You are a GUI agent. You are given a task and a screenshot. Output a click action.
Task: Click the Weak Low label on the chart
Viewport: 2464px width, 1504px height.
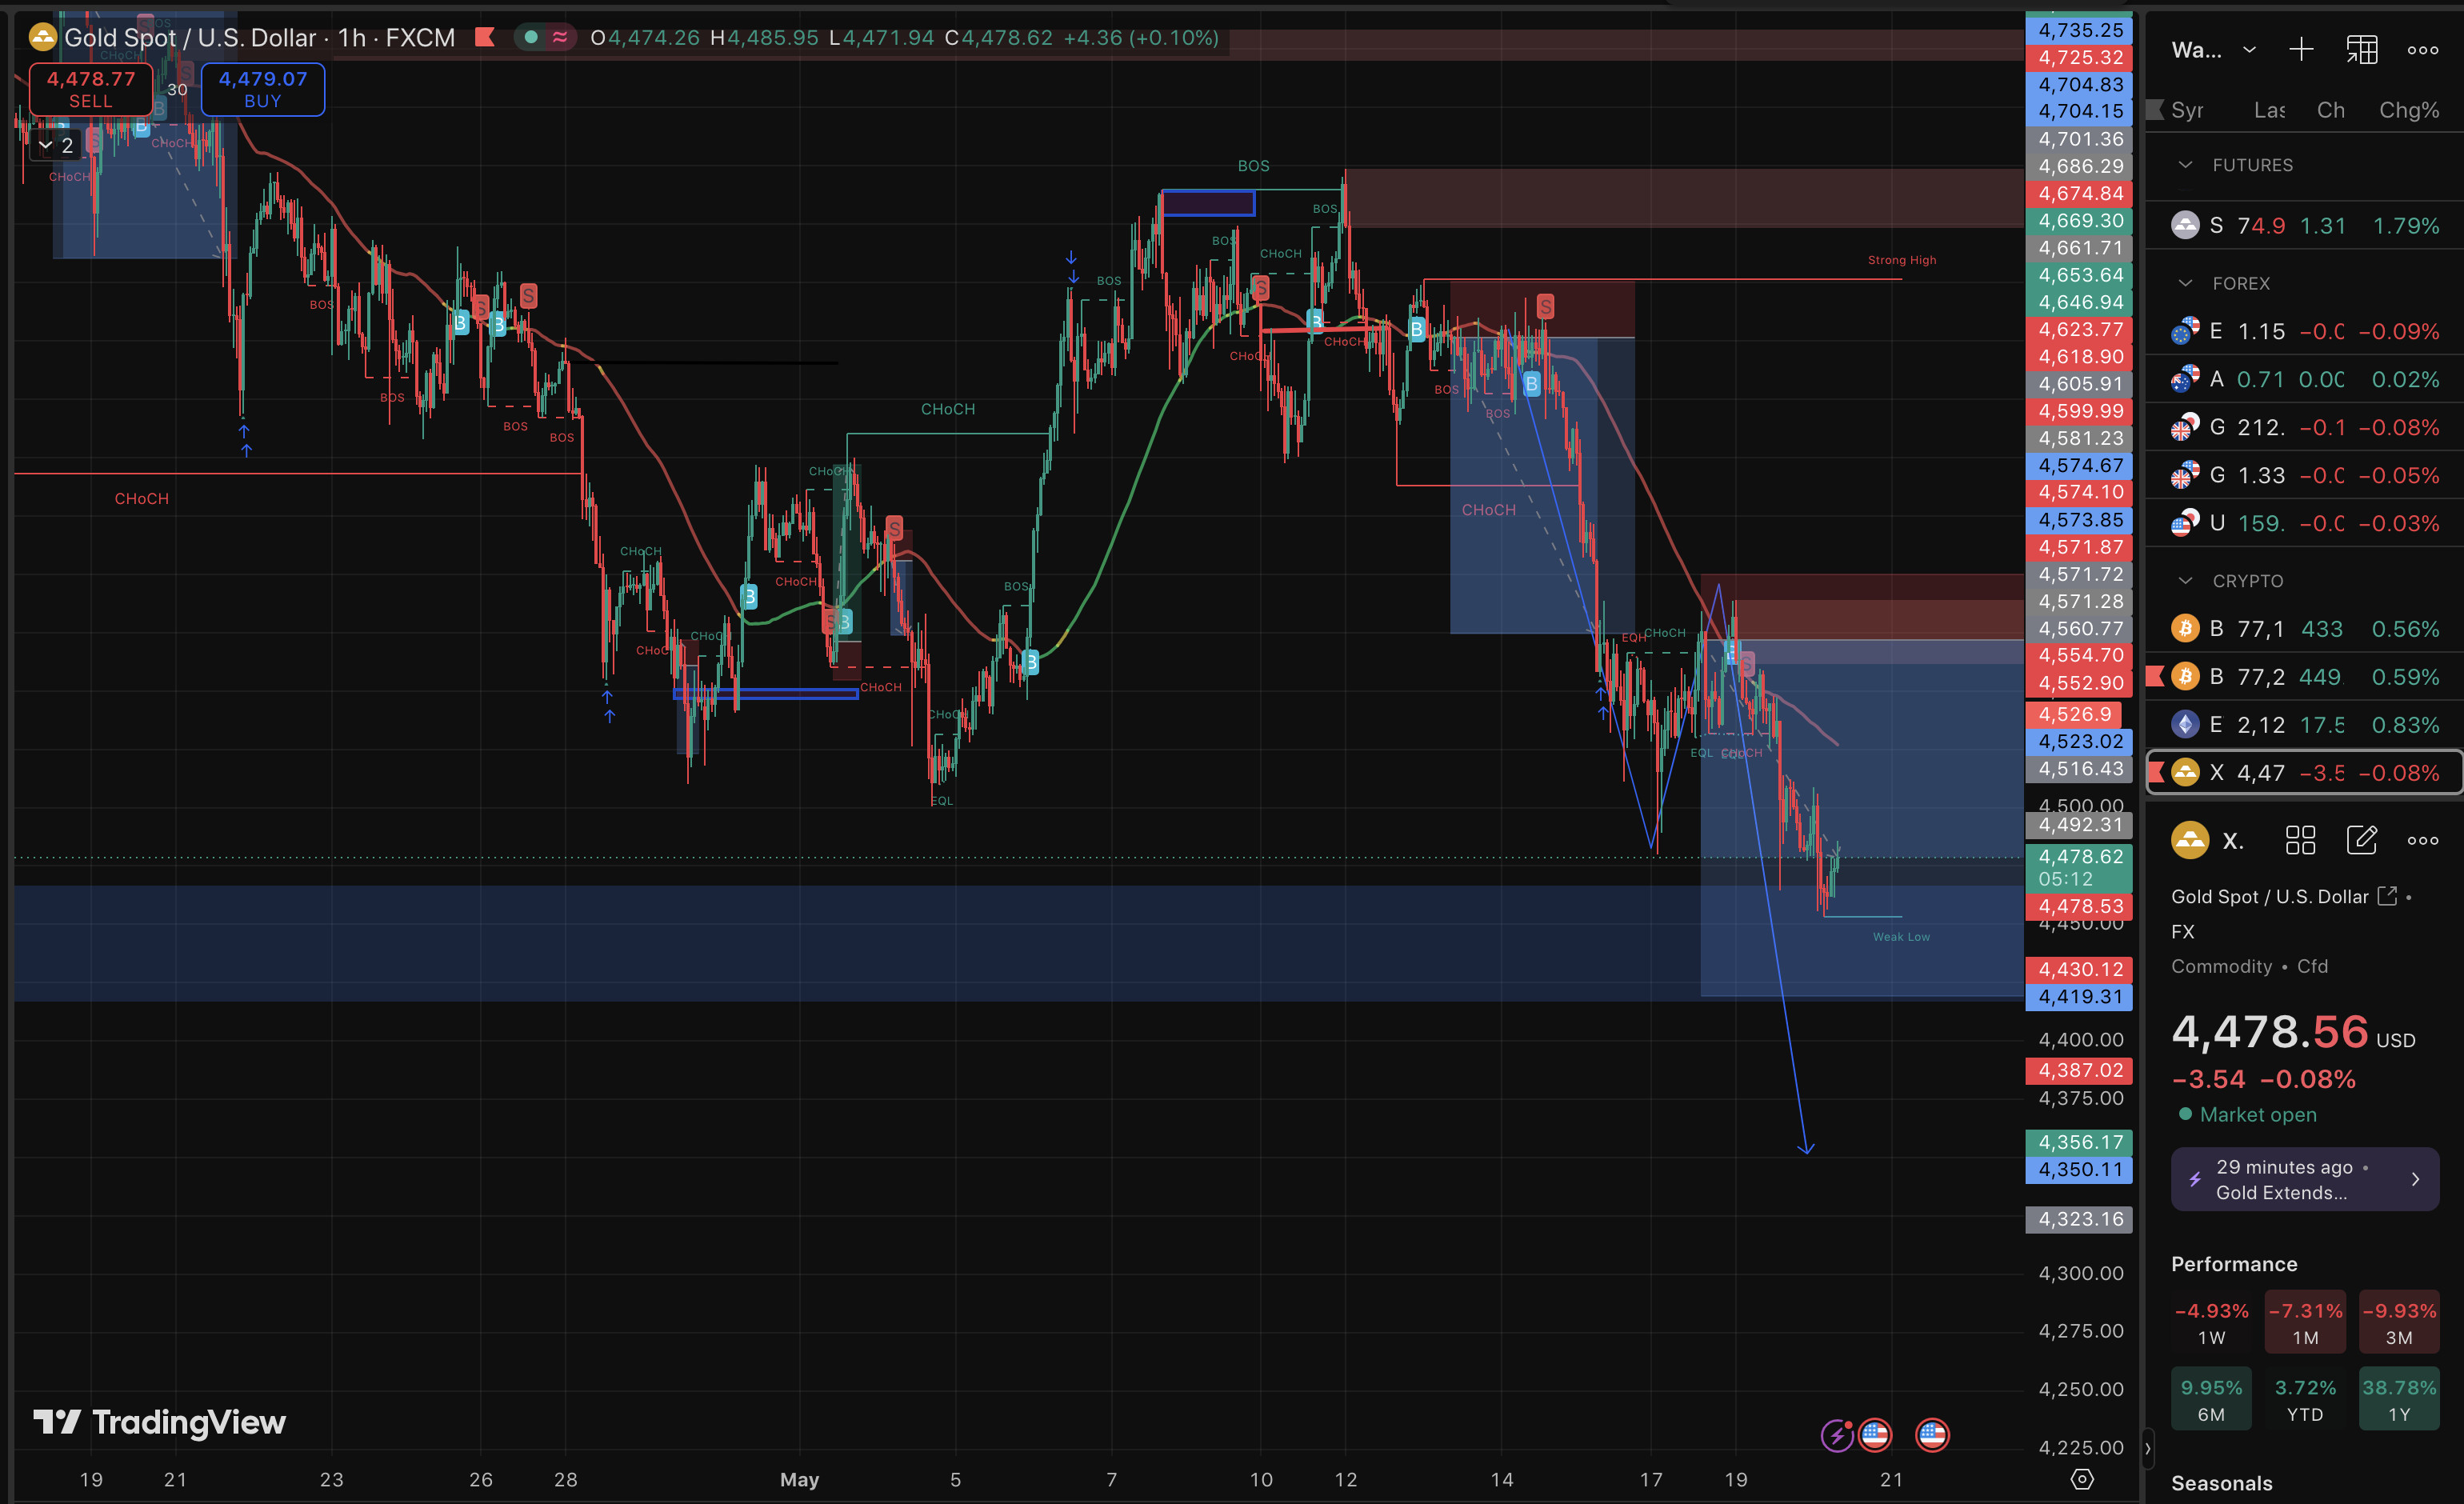(x=1901, y=937)
